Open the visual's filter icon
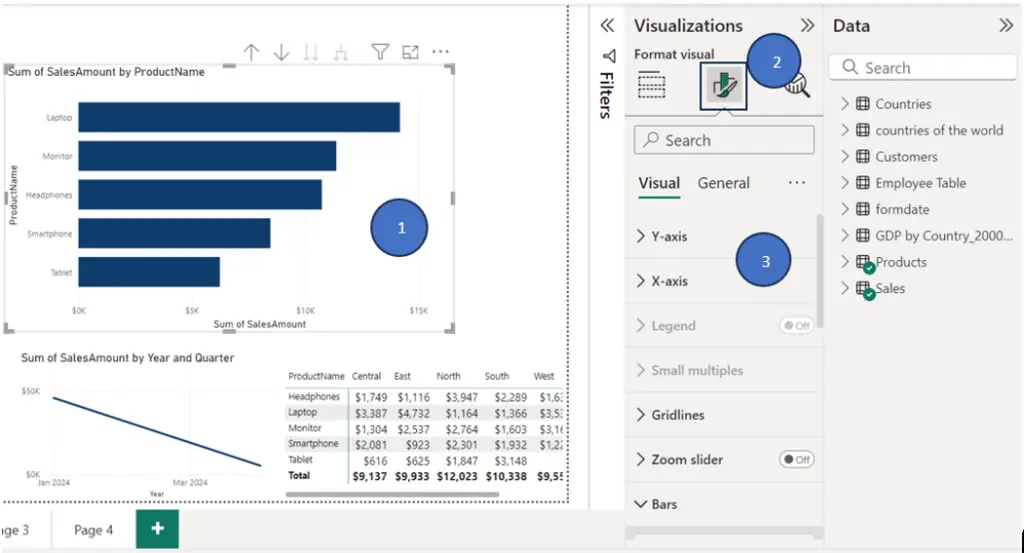The image size is (1024, 553). coord(380,52)
